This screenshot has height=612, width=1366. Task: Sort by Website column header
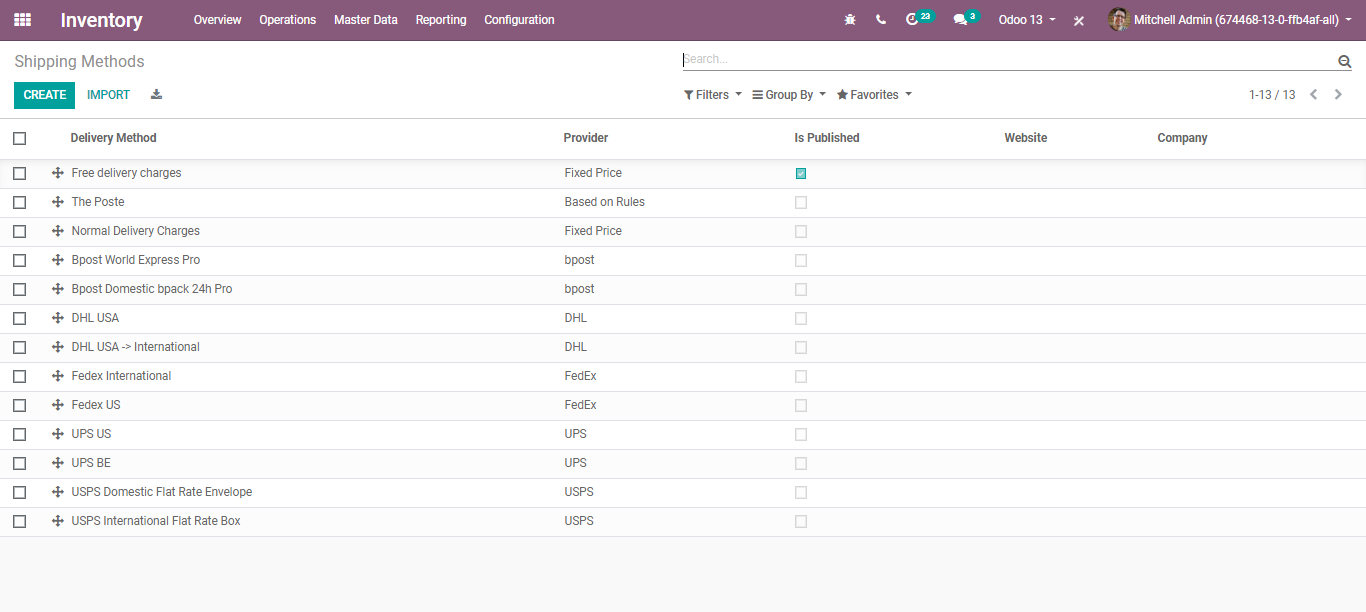tap(1025, 138)
